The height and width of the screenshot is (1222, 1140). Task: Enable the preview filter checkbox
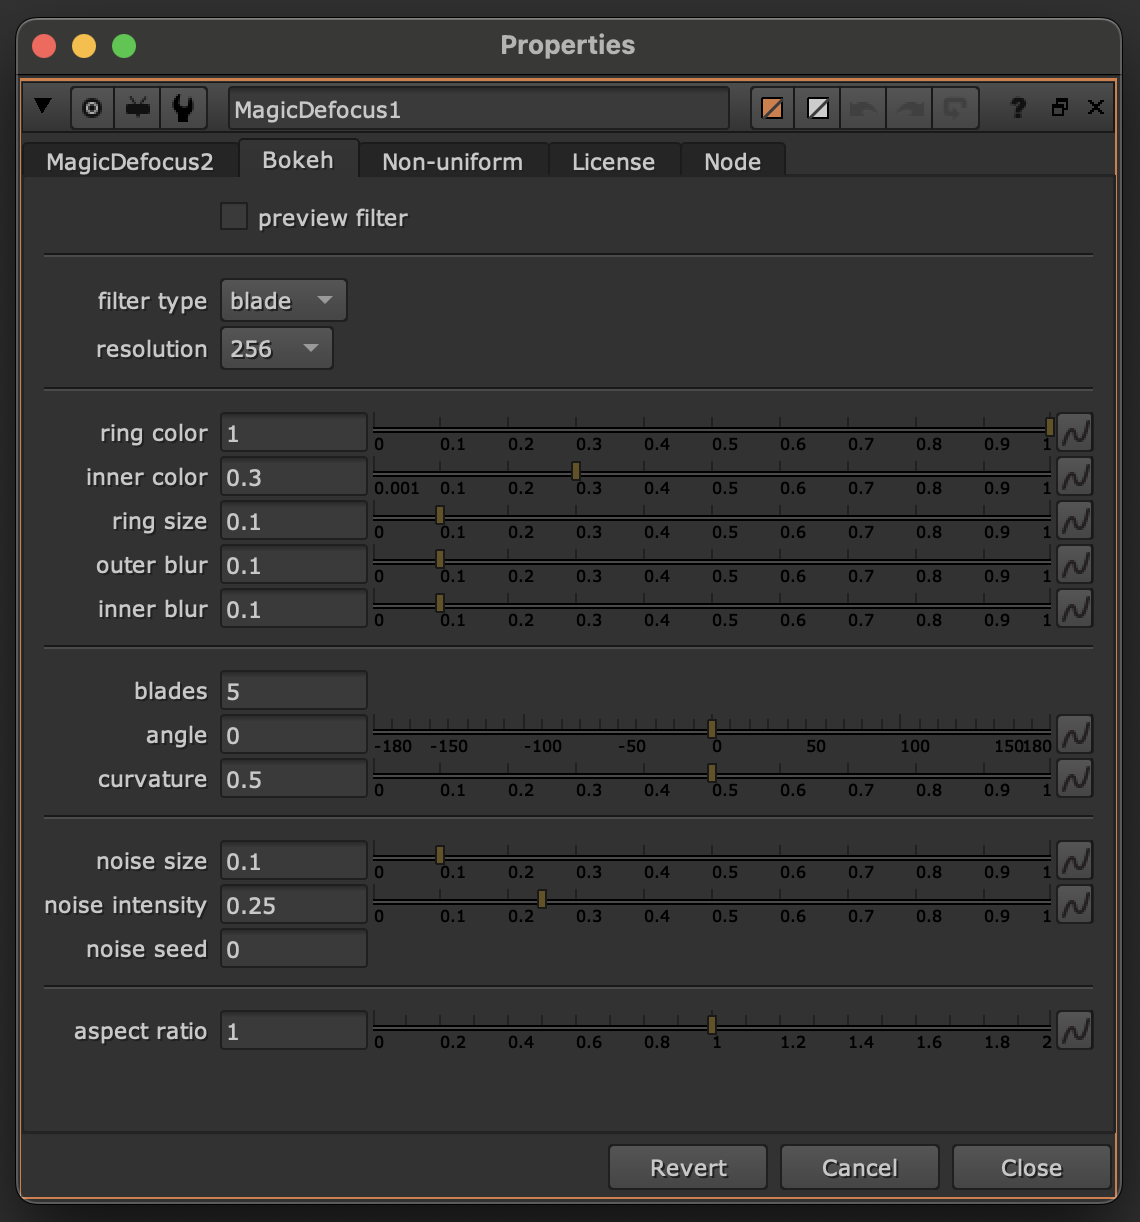coord(234,217)
